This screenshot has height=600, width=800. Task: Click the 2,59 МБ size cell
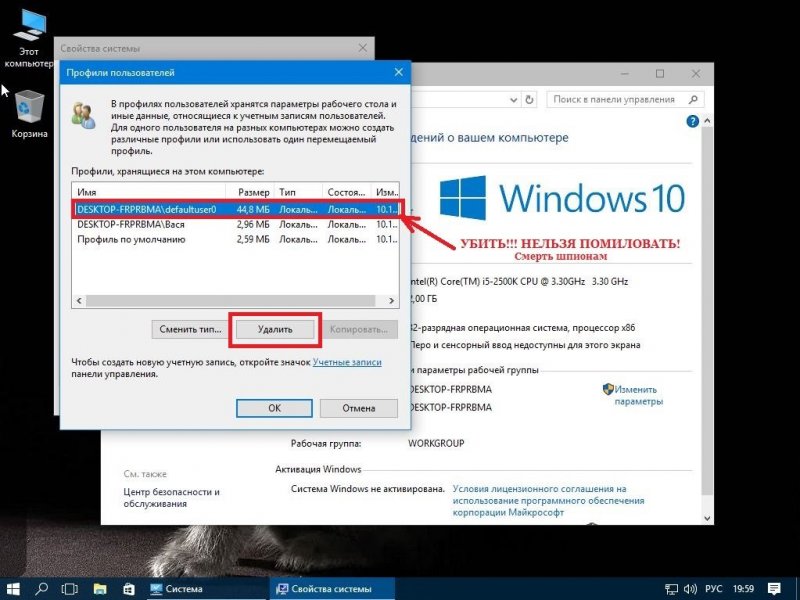point(253,239)
